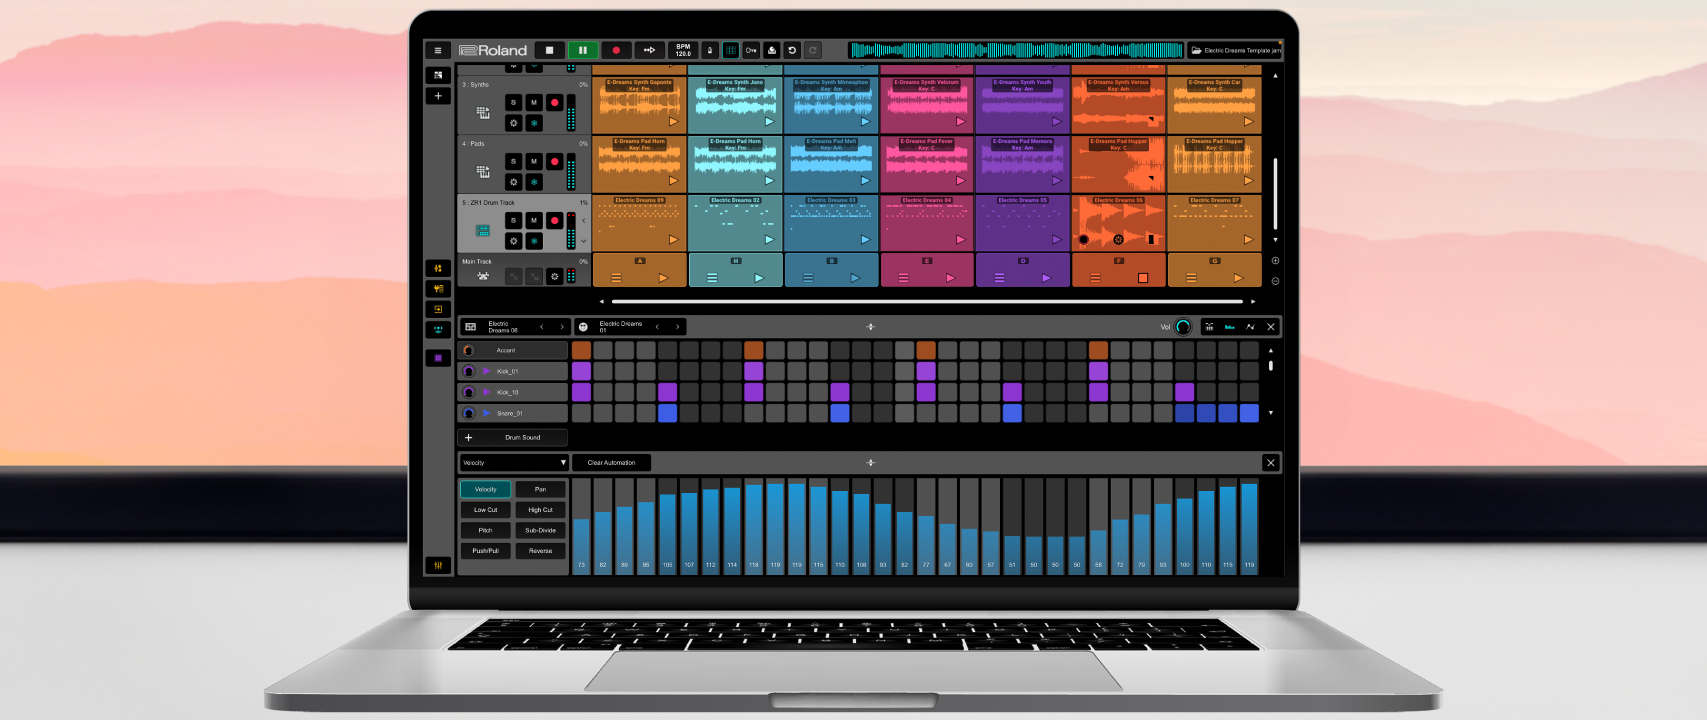This screenshot has height=720, width=1707.
Task: Open the scene H options menu icon
Action: click(x=712, y=278)
